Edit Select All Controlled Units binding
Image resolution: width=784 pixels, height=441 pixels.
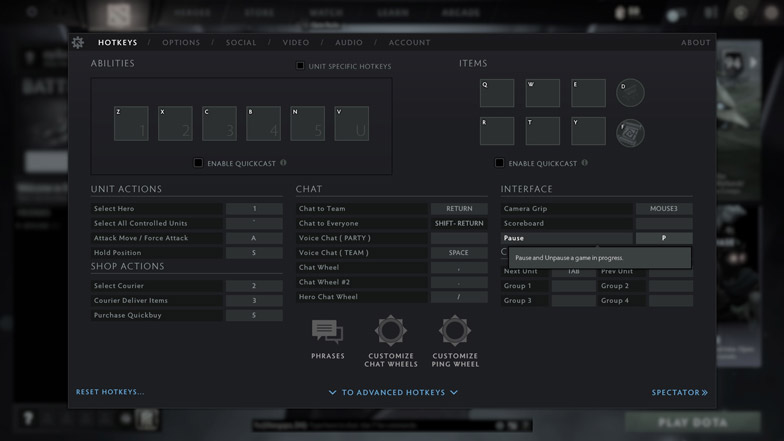254,224
